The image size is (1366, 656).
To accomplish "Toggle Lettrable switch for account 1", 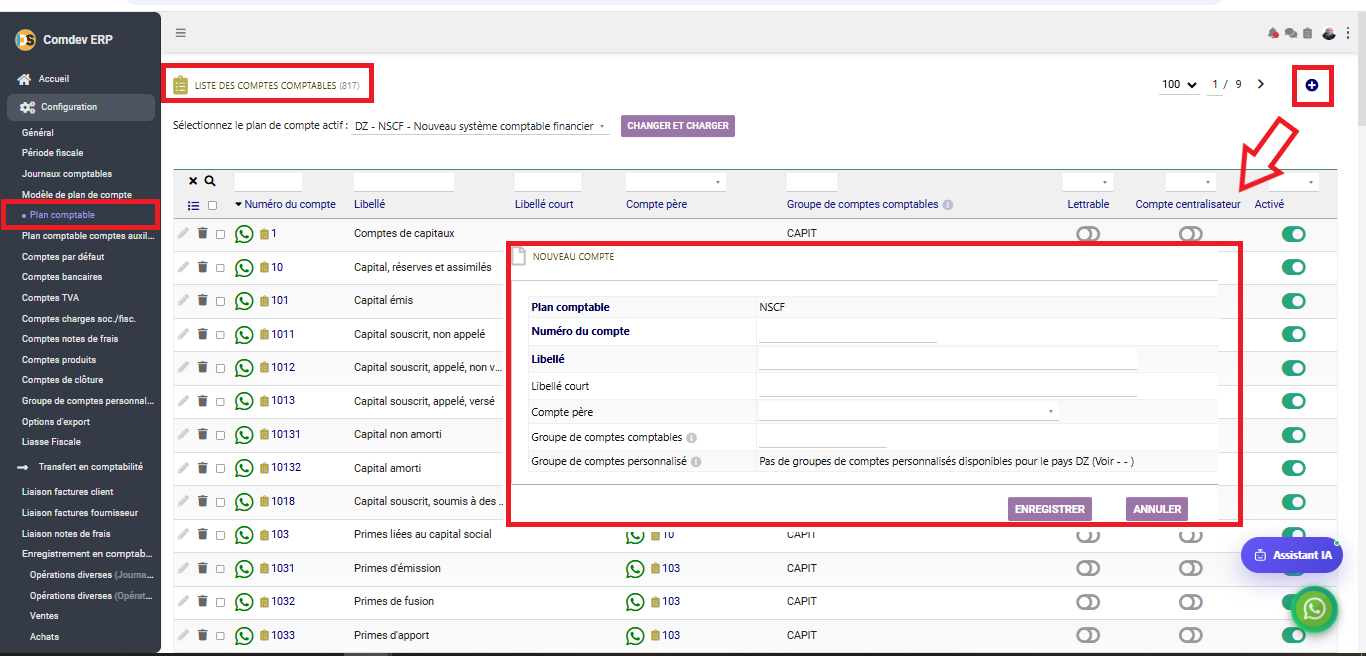I will [x=1087, y=233].
